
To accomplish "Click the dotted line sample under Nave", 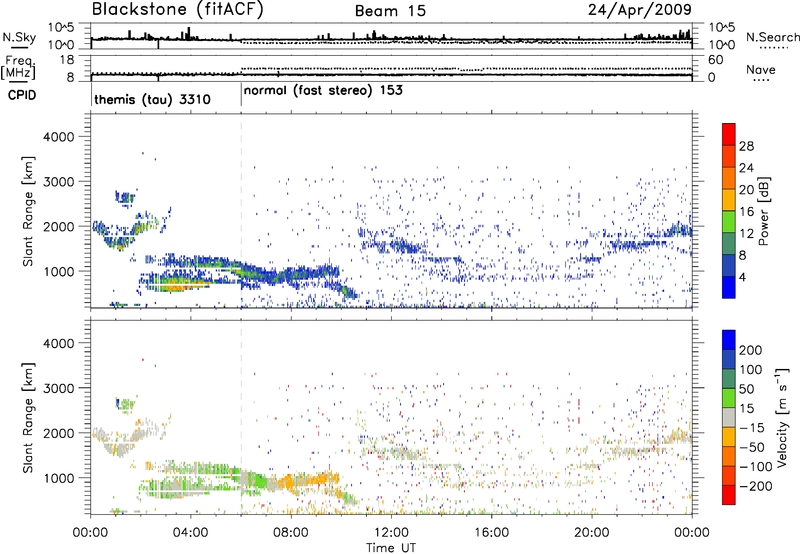I will [762, 80].
